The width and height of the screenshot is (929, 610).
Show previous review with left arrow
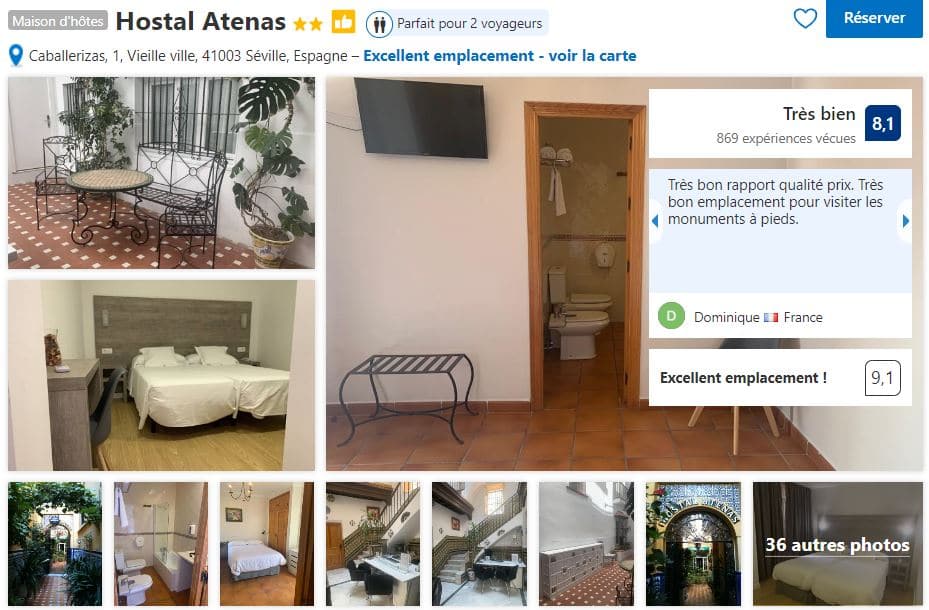point(655,221)
